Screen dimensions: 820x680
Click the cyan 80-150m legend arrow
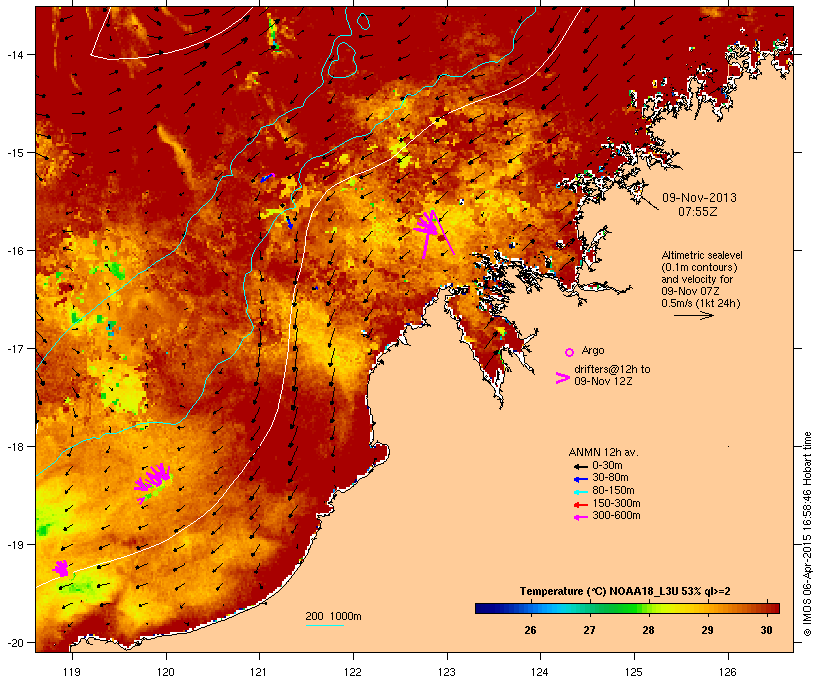point(580,492)
